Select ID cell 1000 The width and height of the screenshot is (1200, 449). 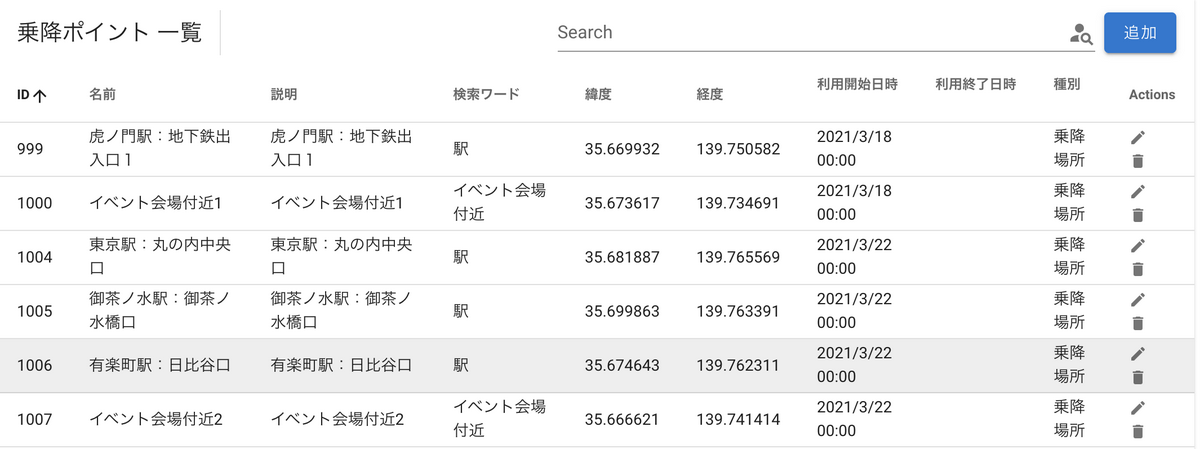click(x=35, y=203)
